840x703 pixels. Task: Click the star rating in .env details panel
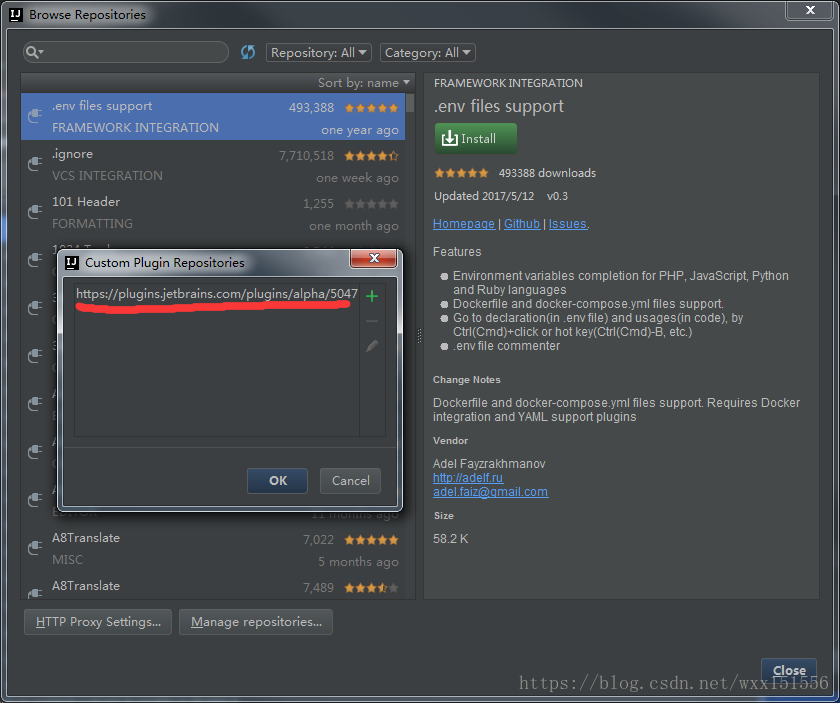pyautogui.click(x=461, y=173)
